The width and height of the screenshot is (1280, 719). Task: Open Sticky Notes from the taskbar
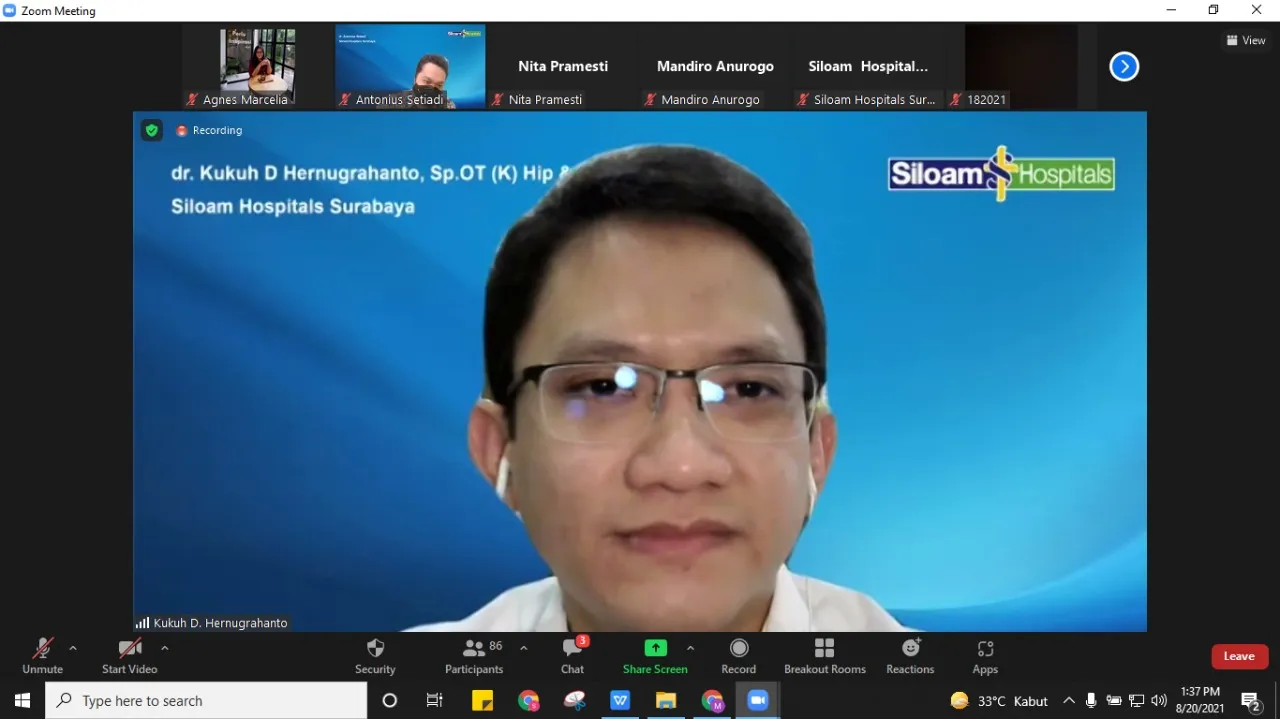(x=482, y=701)
